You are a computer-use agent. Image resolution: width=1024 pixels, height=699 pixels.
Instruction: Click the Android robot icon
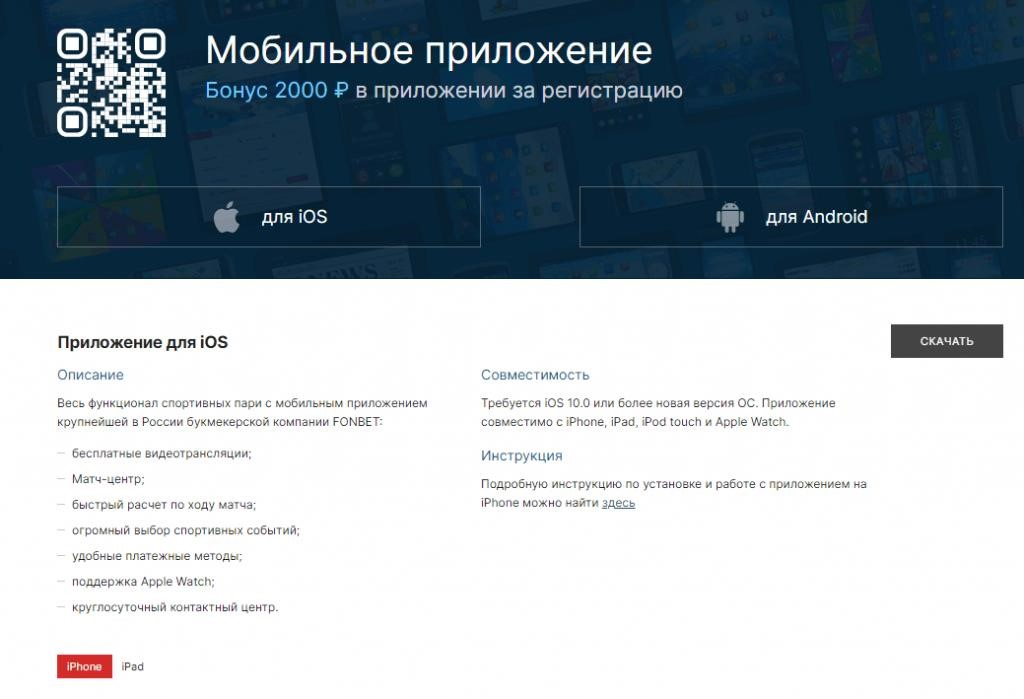[x=730, y=217]
